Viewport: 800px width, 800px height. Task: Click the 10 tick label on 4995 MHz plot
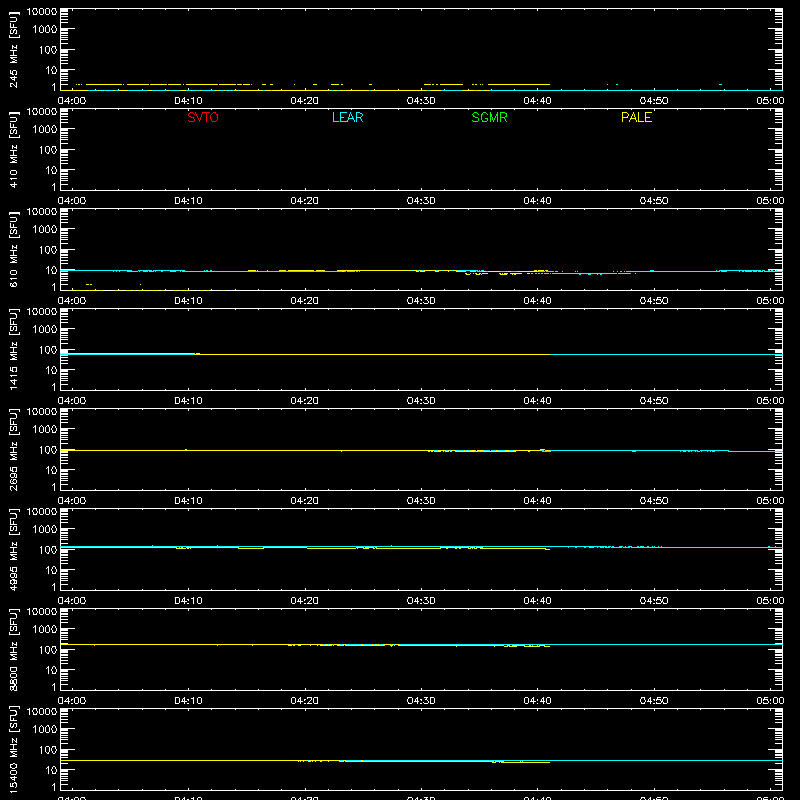coord(51,570)
